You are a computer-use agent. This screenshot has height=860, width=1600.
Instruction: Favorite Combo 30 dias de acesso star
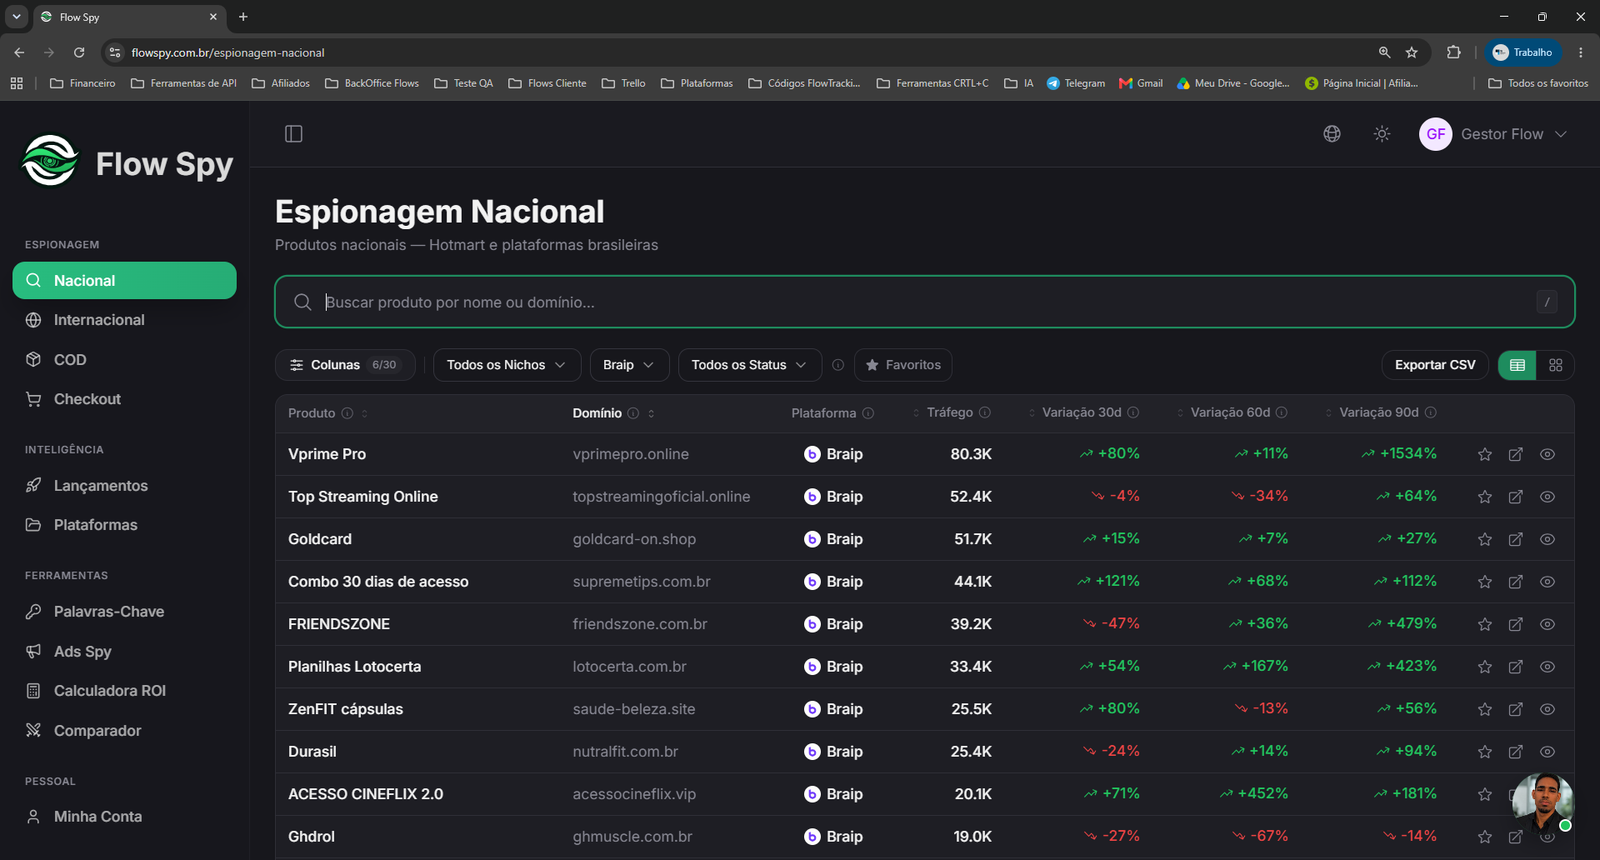pyautogui.click(x=1485, y=582)
